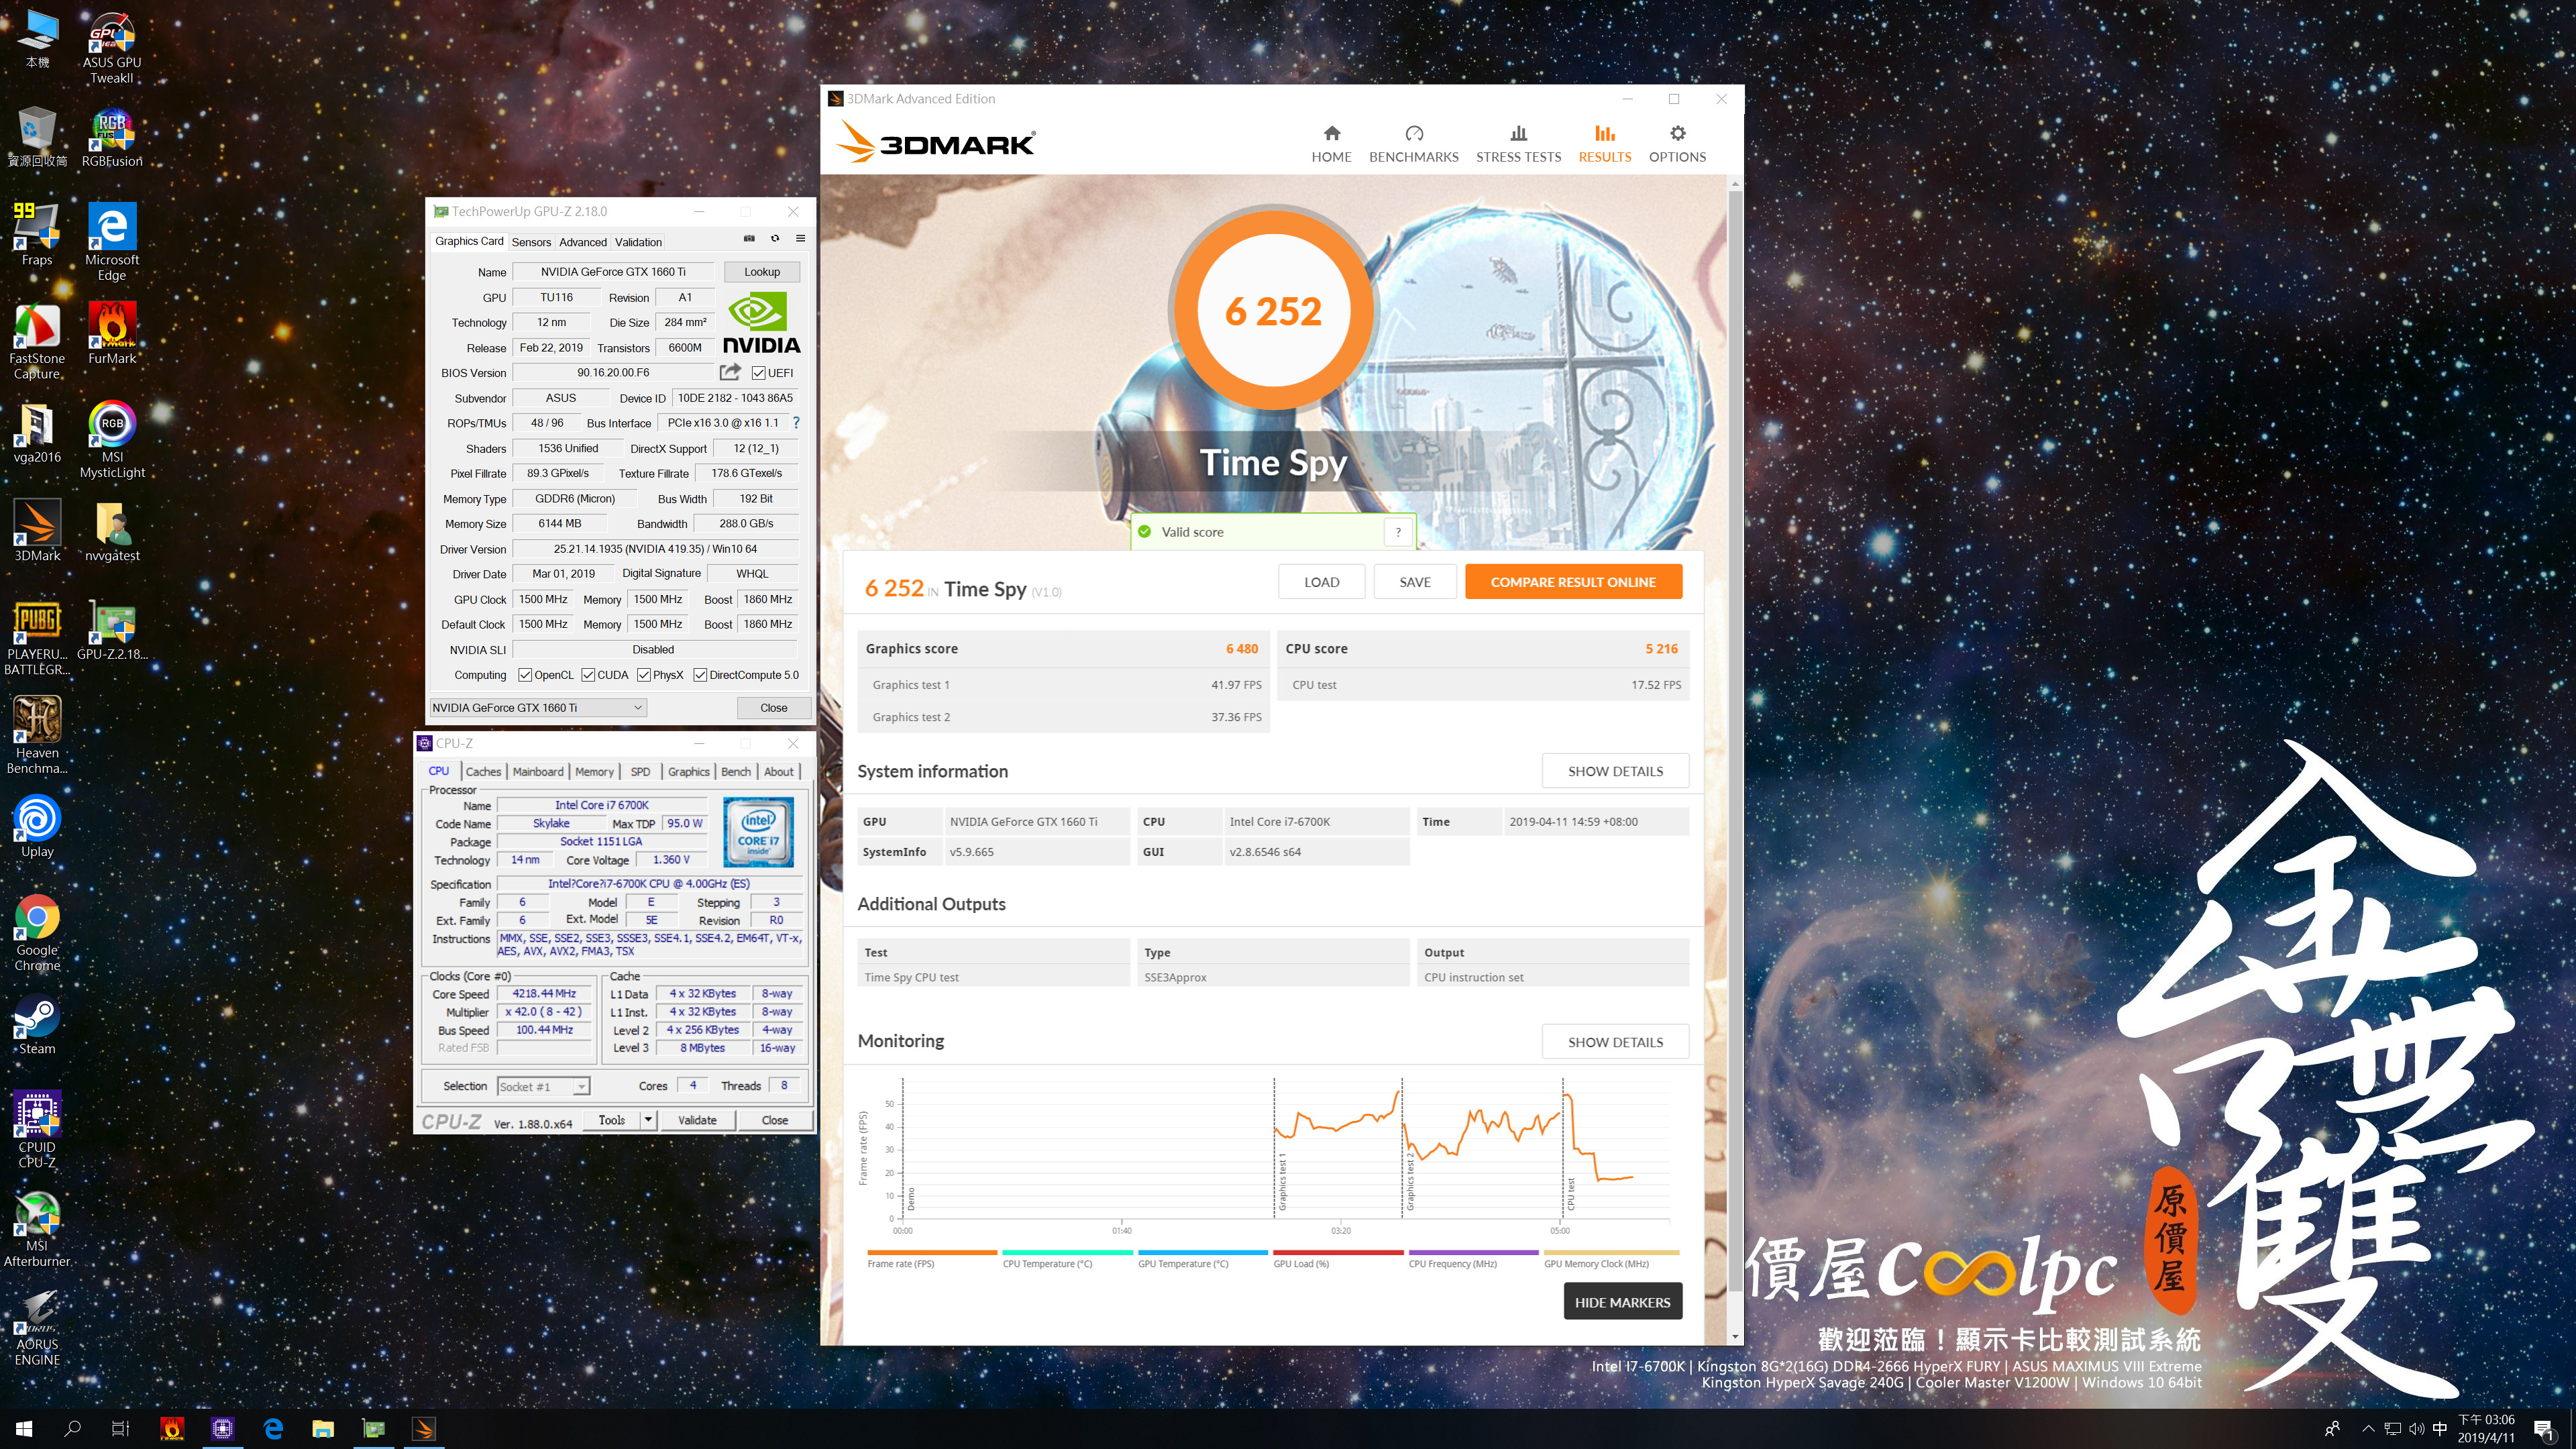
Task: Open the 3DMark desktop shortcut
Action: click(x=37, y=530)
